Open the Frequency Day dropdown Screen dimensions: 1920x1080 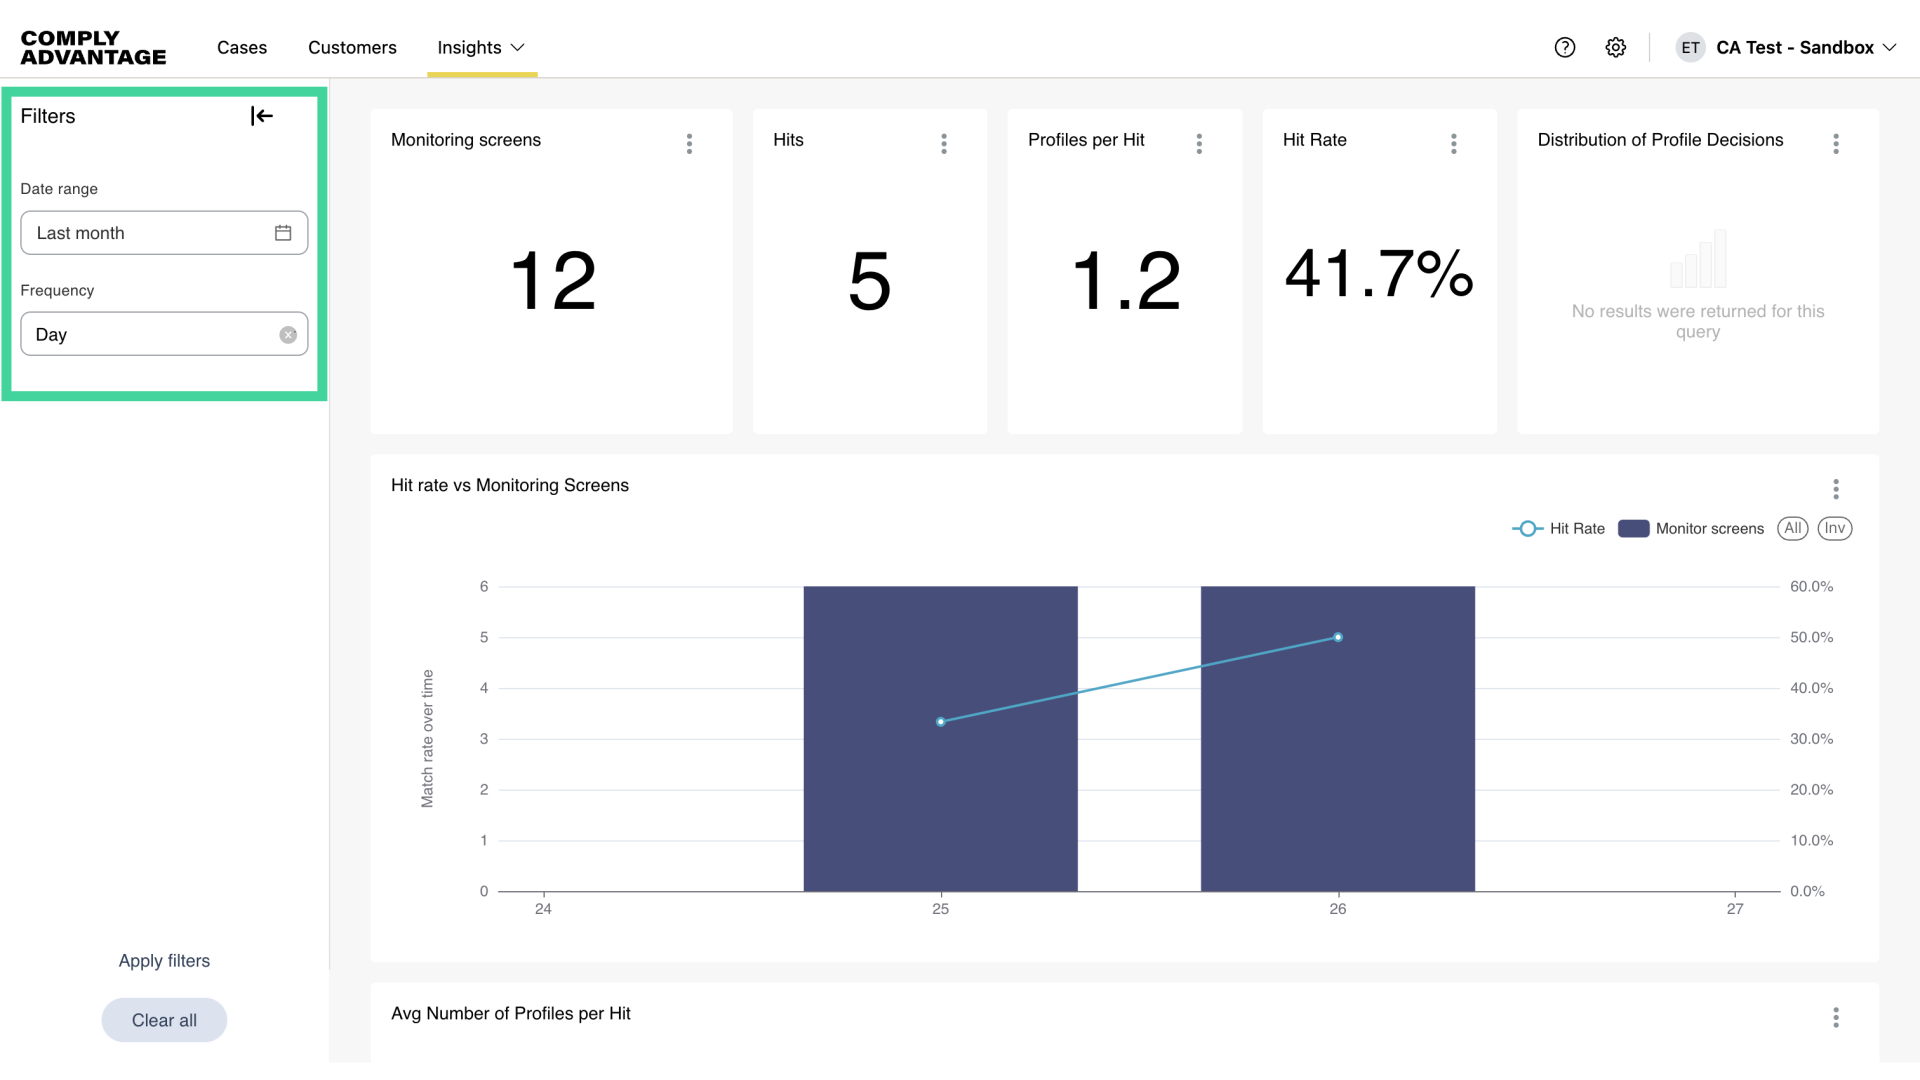(x=150, y=335)
